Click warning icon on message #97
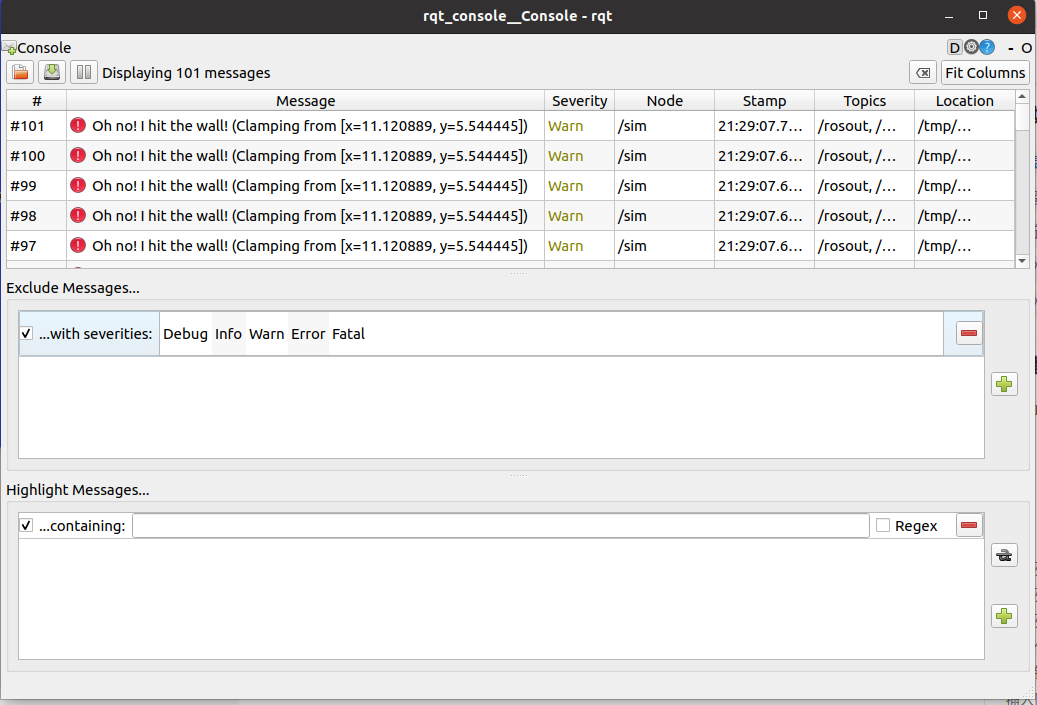The image size is (1037, 705). pos(78,245)
